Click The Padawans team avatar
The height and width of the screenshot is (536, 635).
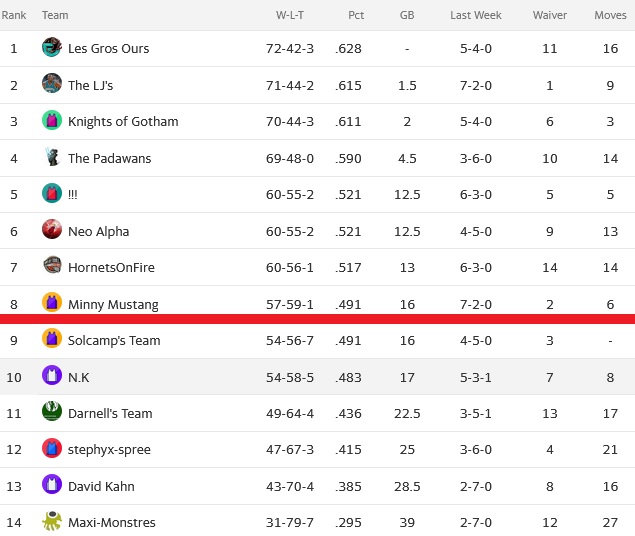tap(52, 157)
